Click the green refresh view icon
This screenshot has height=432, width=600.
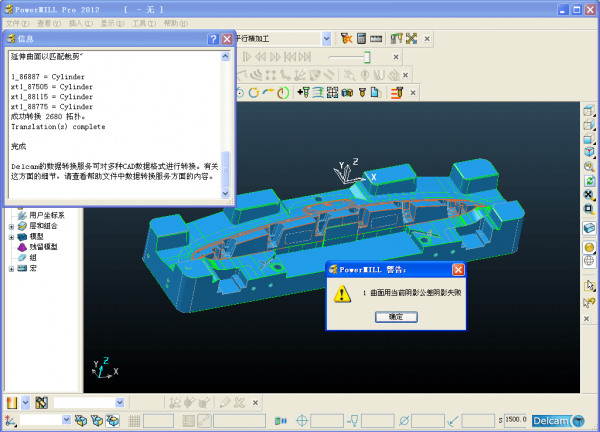coord(589,181)
